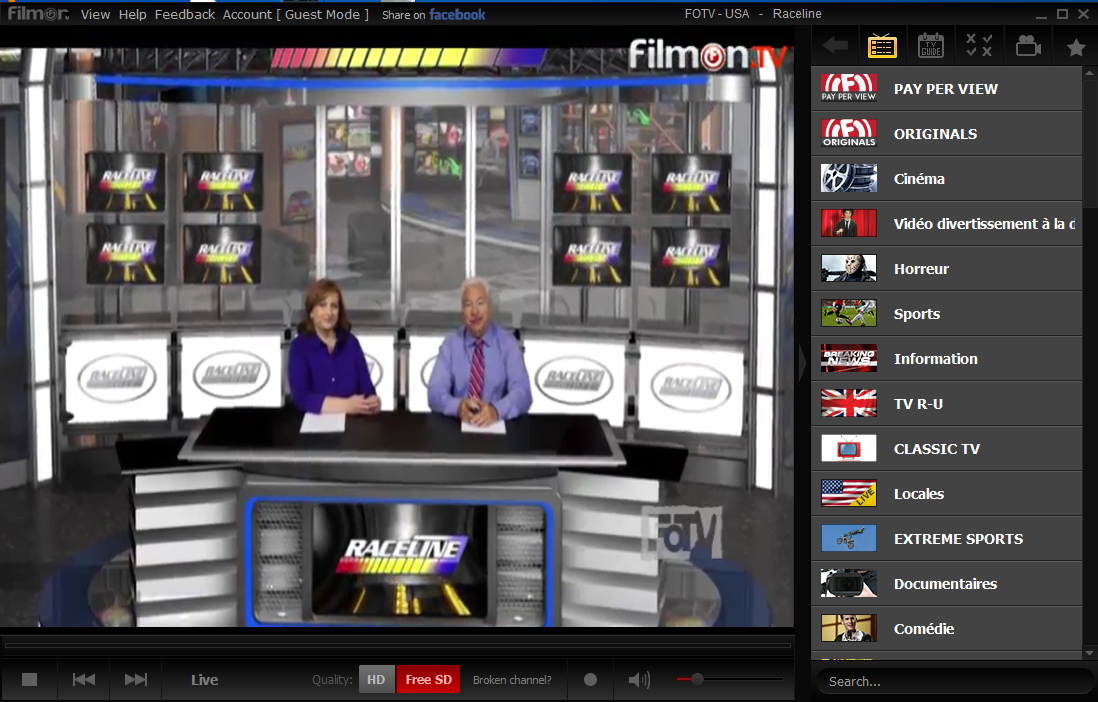The image size is (1098, 702).
Task: Click the Cinéma film reel thumbnail
Action: [849, 178]
